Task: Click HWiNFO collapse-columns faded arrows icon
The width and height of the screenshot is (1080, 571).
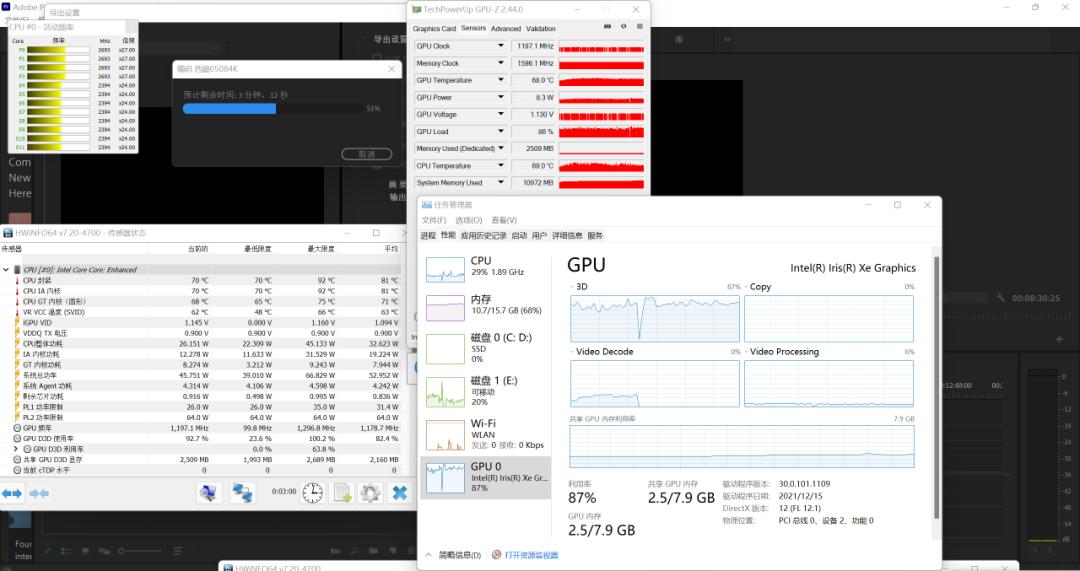Action: click(x=39, y=493)
